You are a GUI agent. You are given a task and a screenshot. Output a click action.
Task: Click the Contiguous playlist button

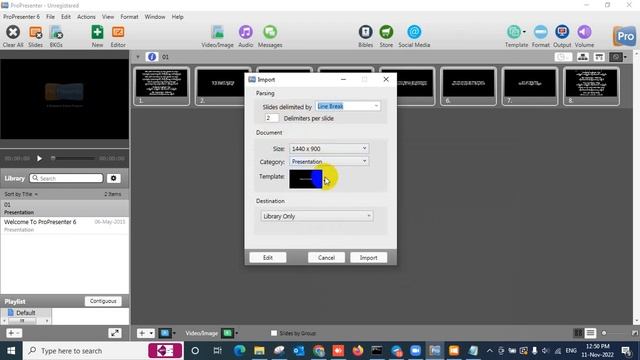coord(103,301)
